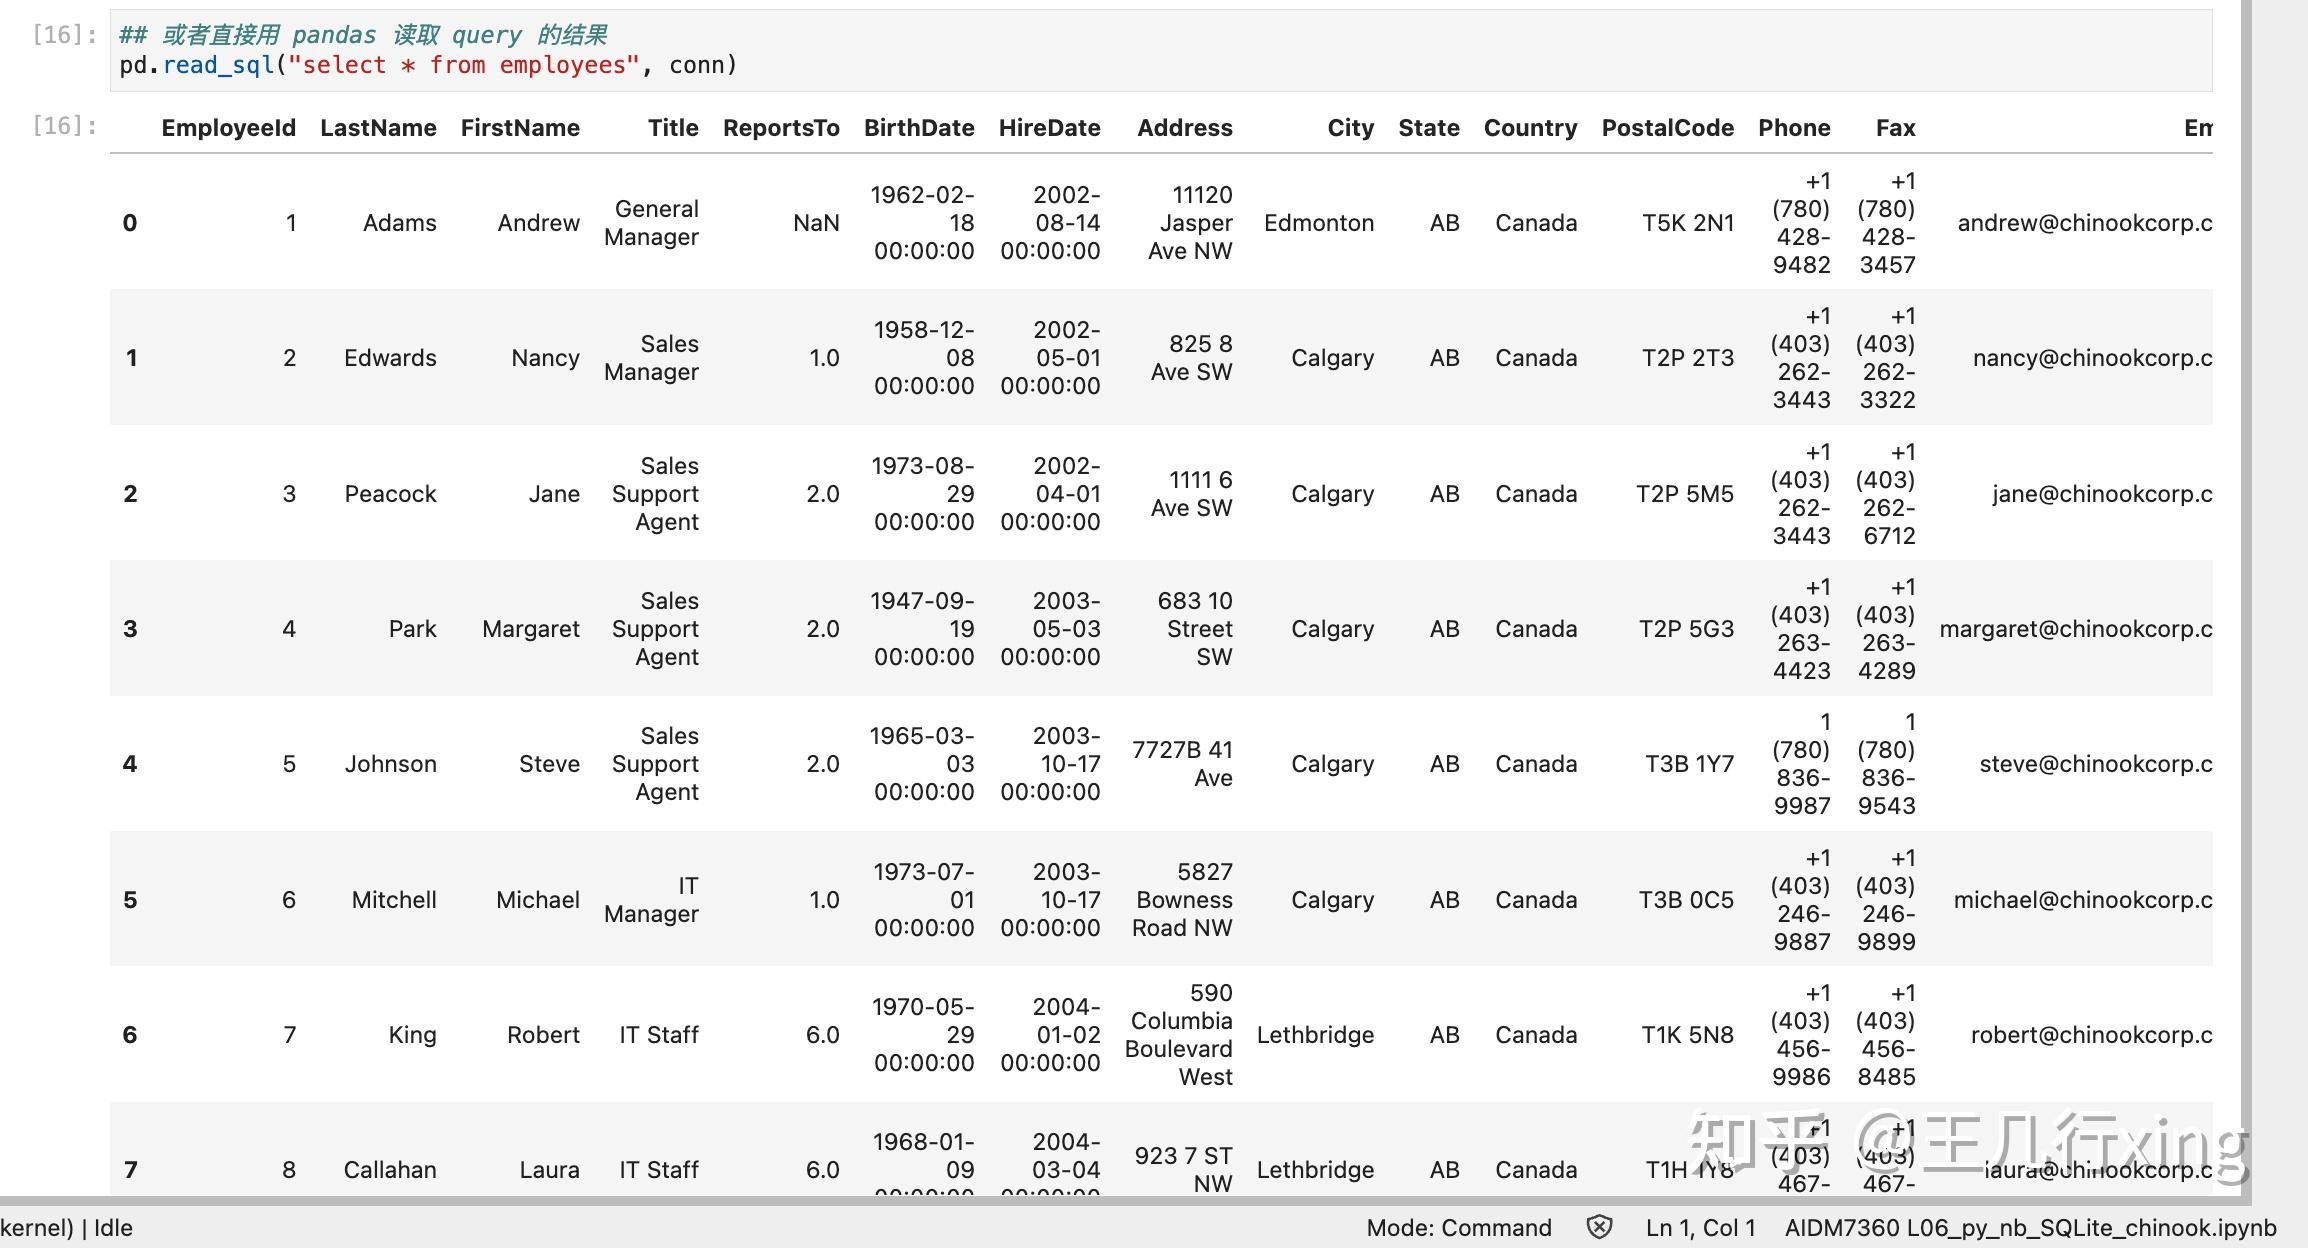2308x1248 pixels.
Task: Select the Adams last name cell
Action: pyautogui.click(x=399, y=223)
